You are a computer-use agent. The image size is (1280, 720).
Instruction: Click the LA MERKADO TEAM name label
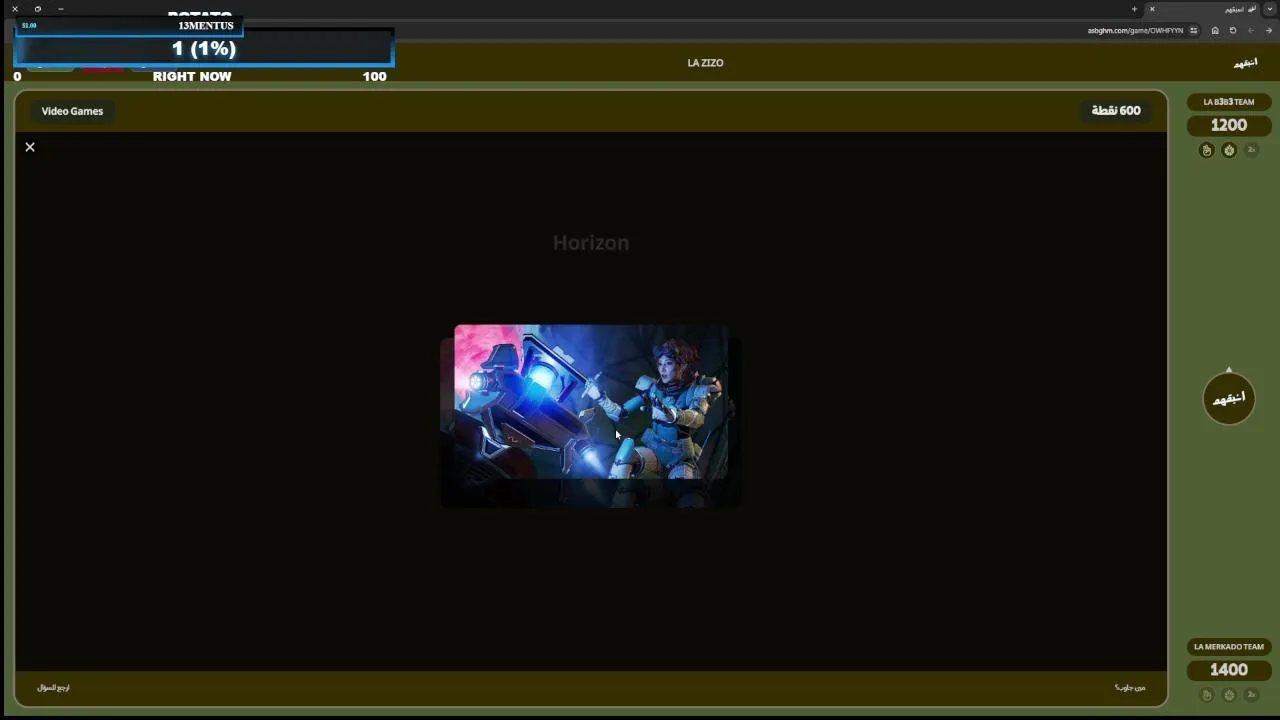[x=1229, y=647]
